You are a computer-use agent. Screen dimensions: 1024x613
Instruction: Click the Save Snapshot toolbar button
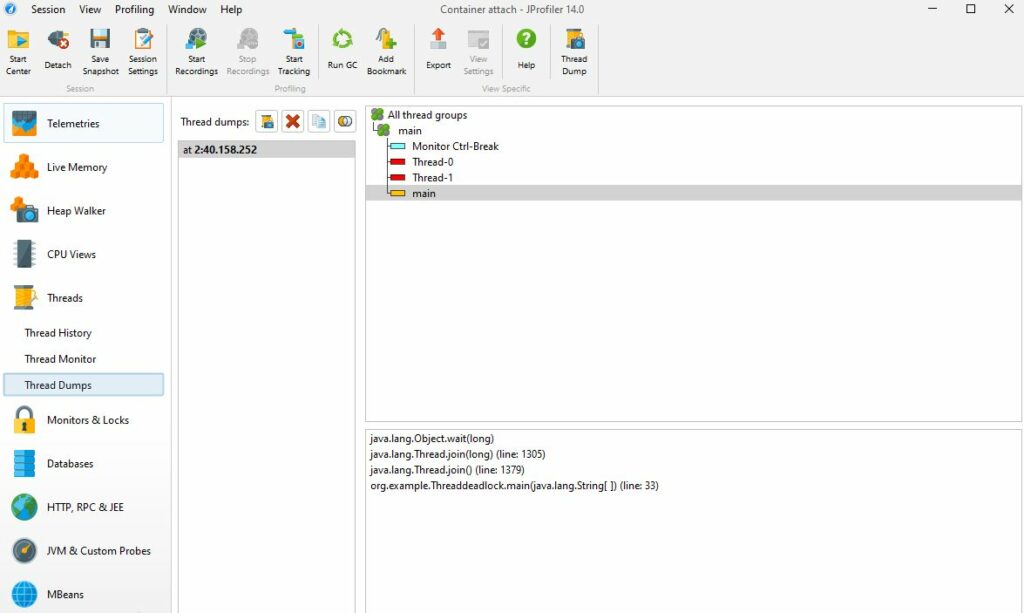click(x=101, y=52)
